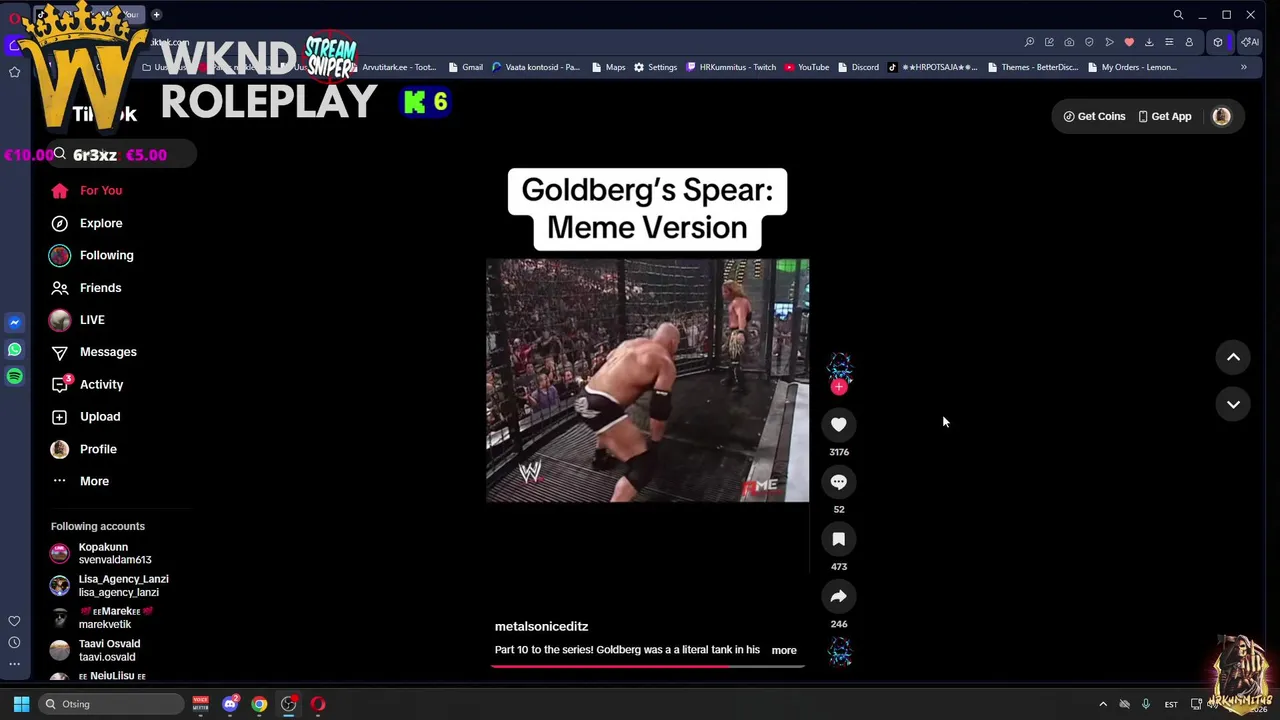Click the Get App button
This screenshot has width=1280, height=720.
point(1164,116)
